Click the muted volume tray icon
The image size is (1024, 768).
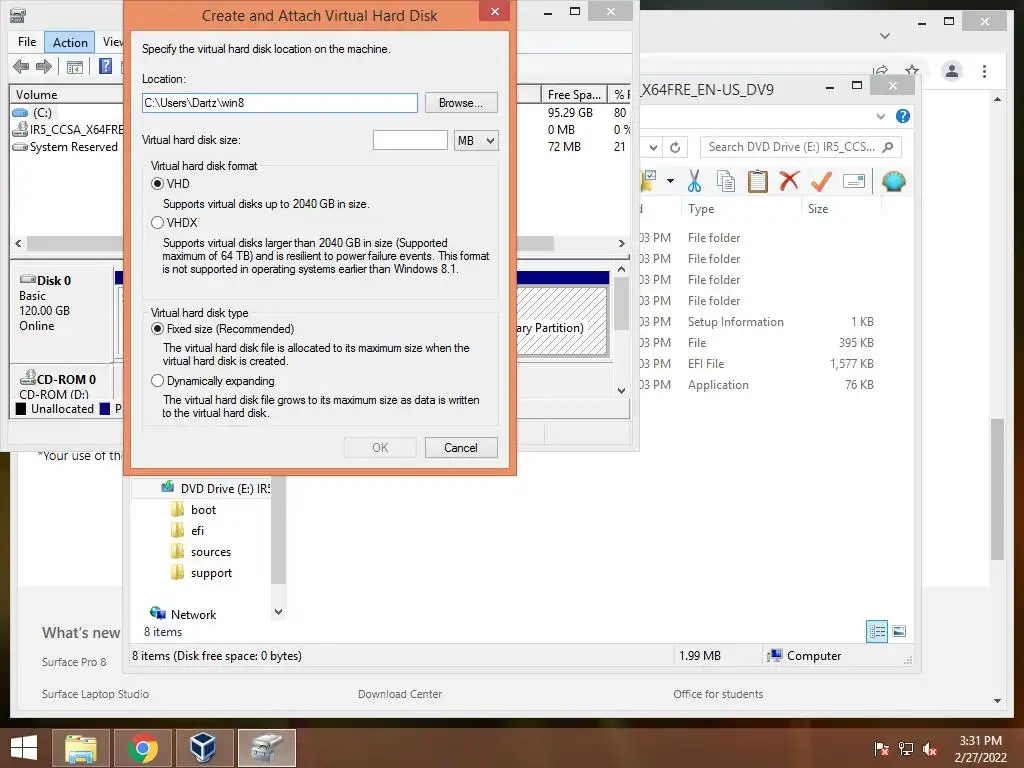[x=929, y=749]
